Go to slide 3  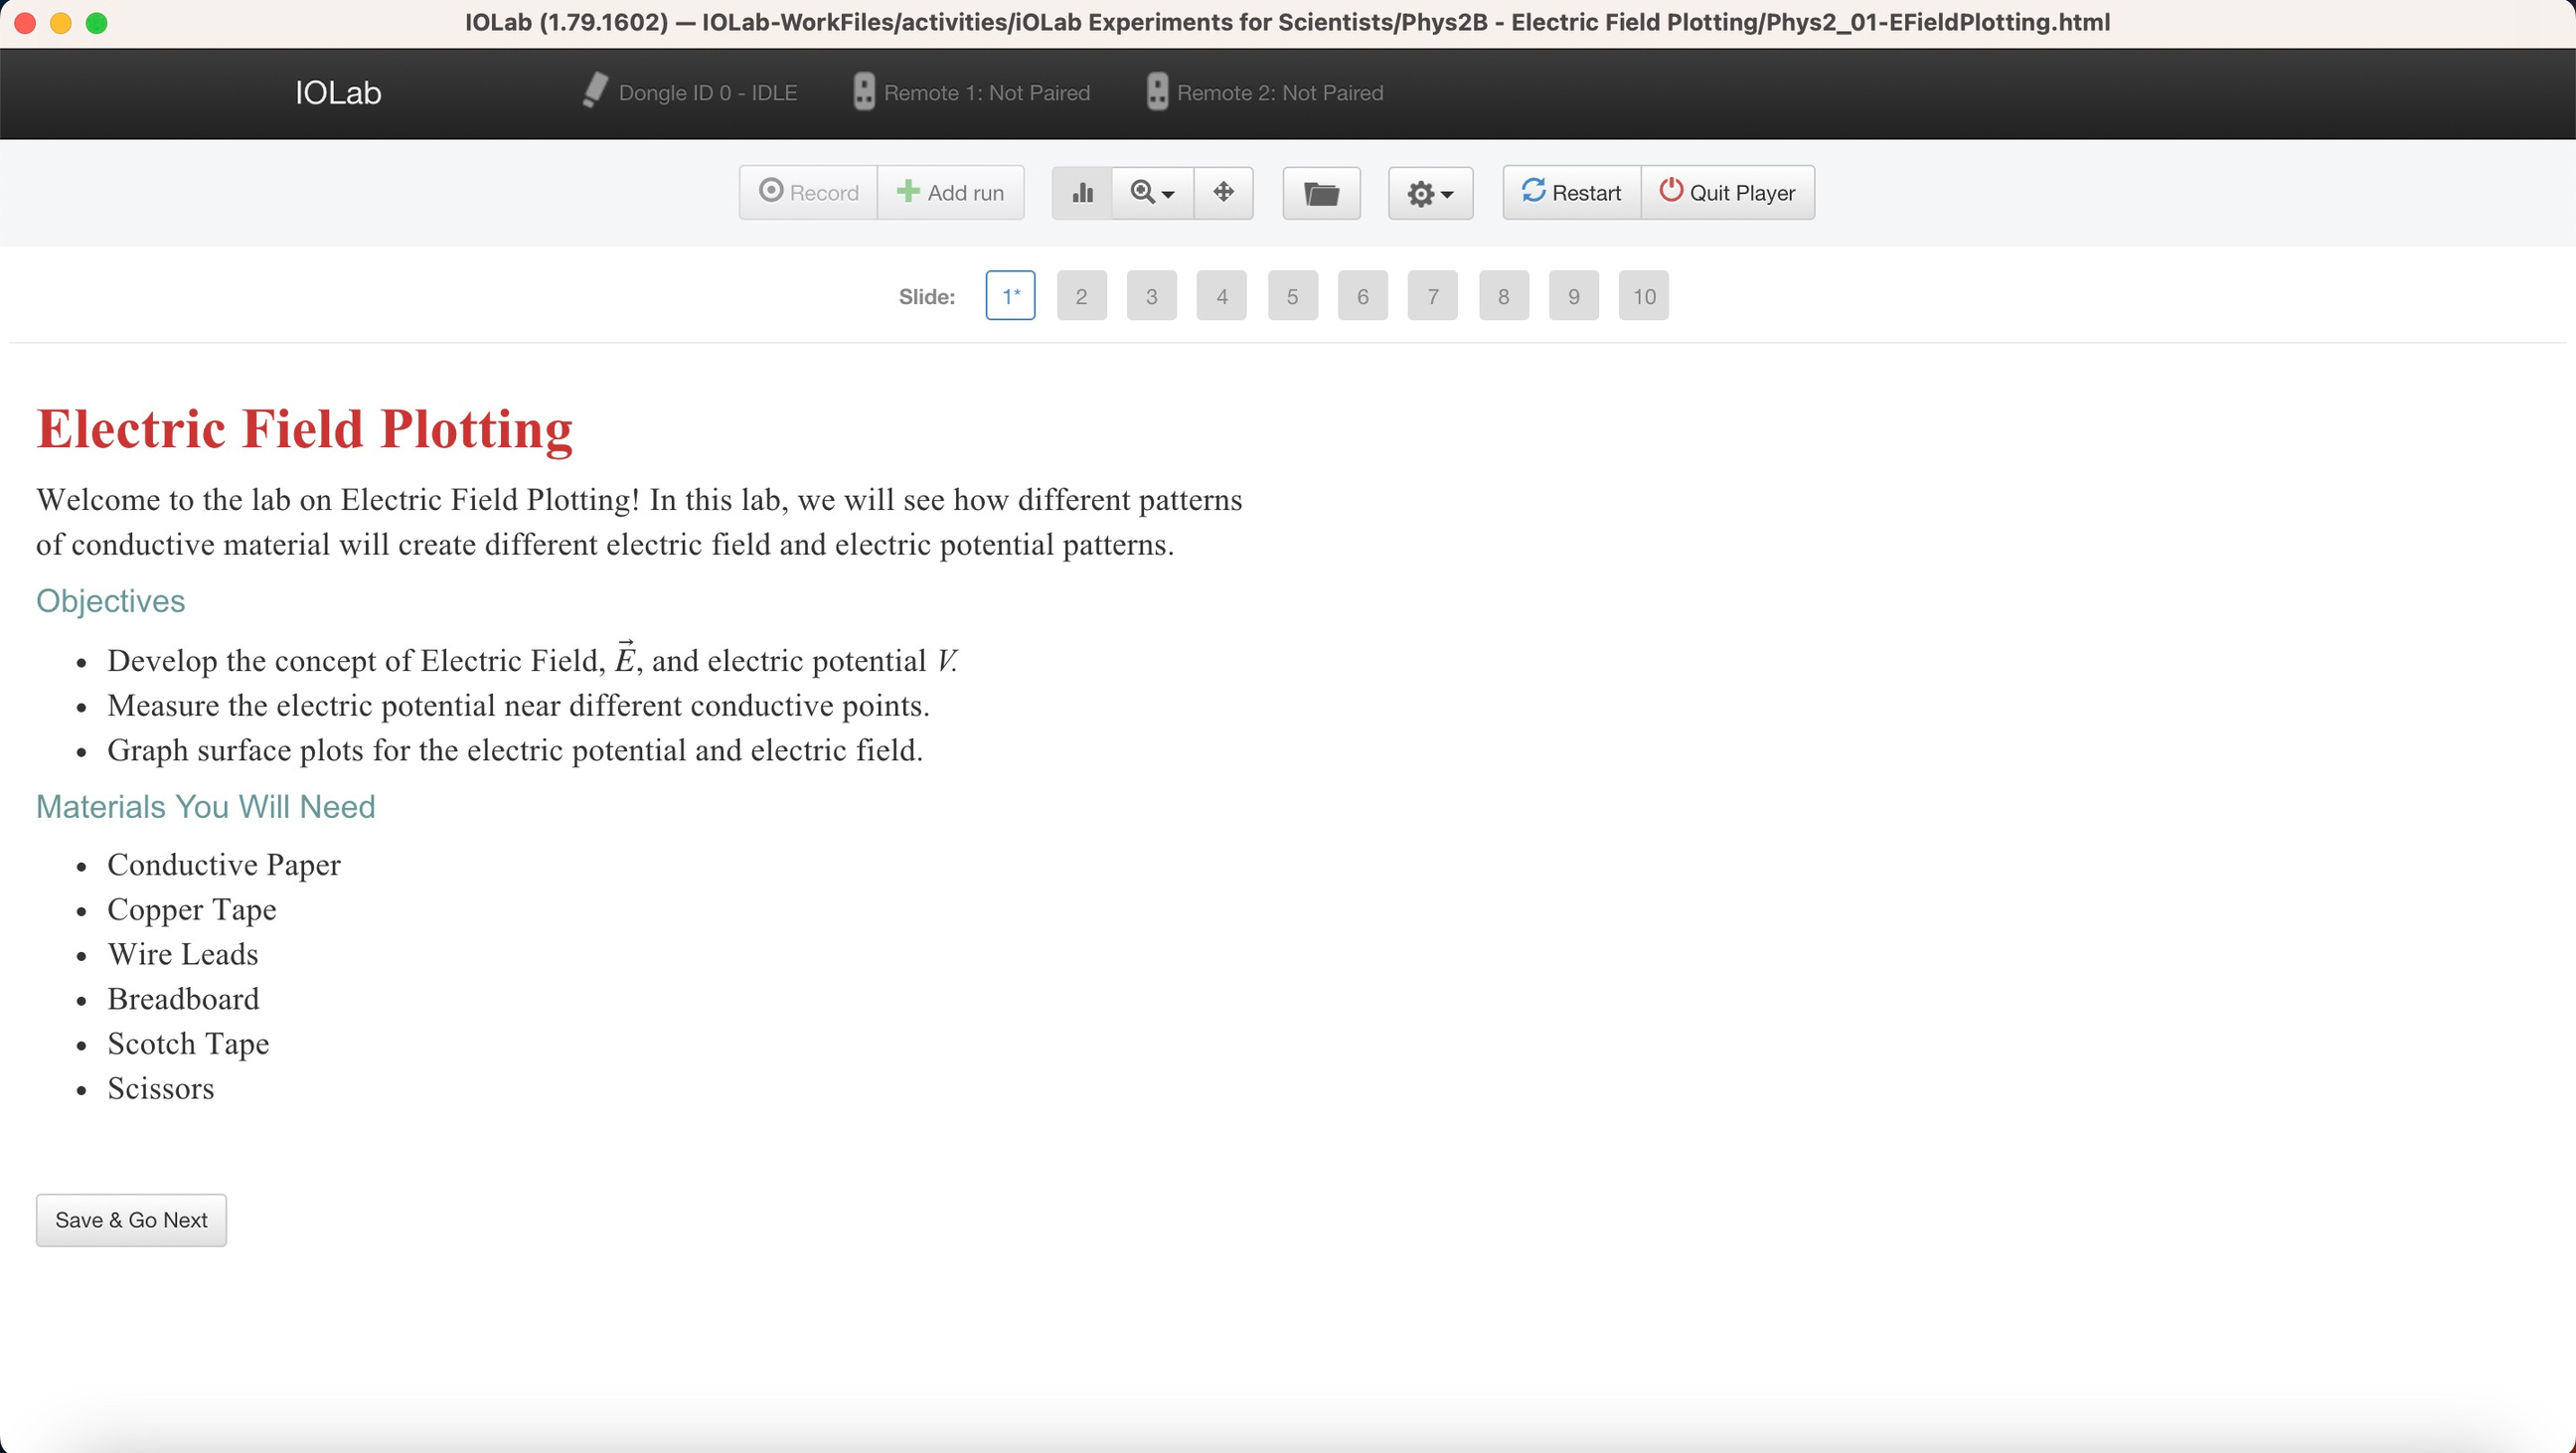pos(1152,296)
